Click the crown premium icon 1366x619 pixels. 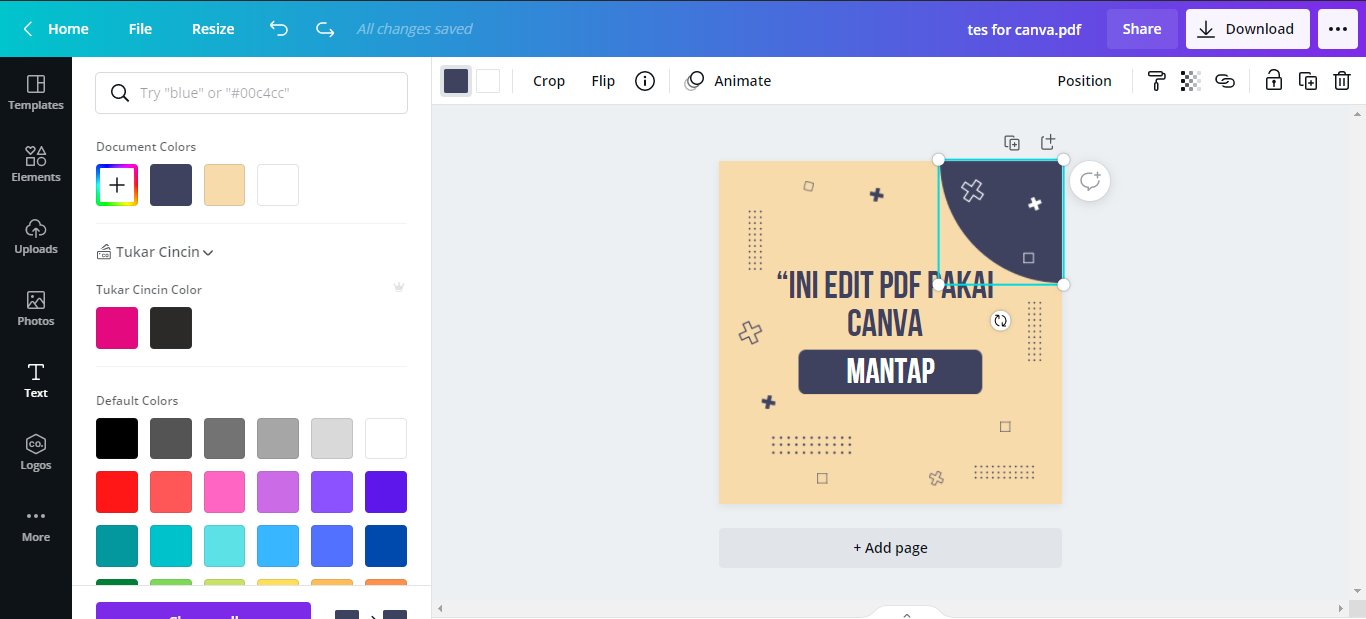tap(399, 288)
